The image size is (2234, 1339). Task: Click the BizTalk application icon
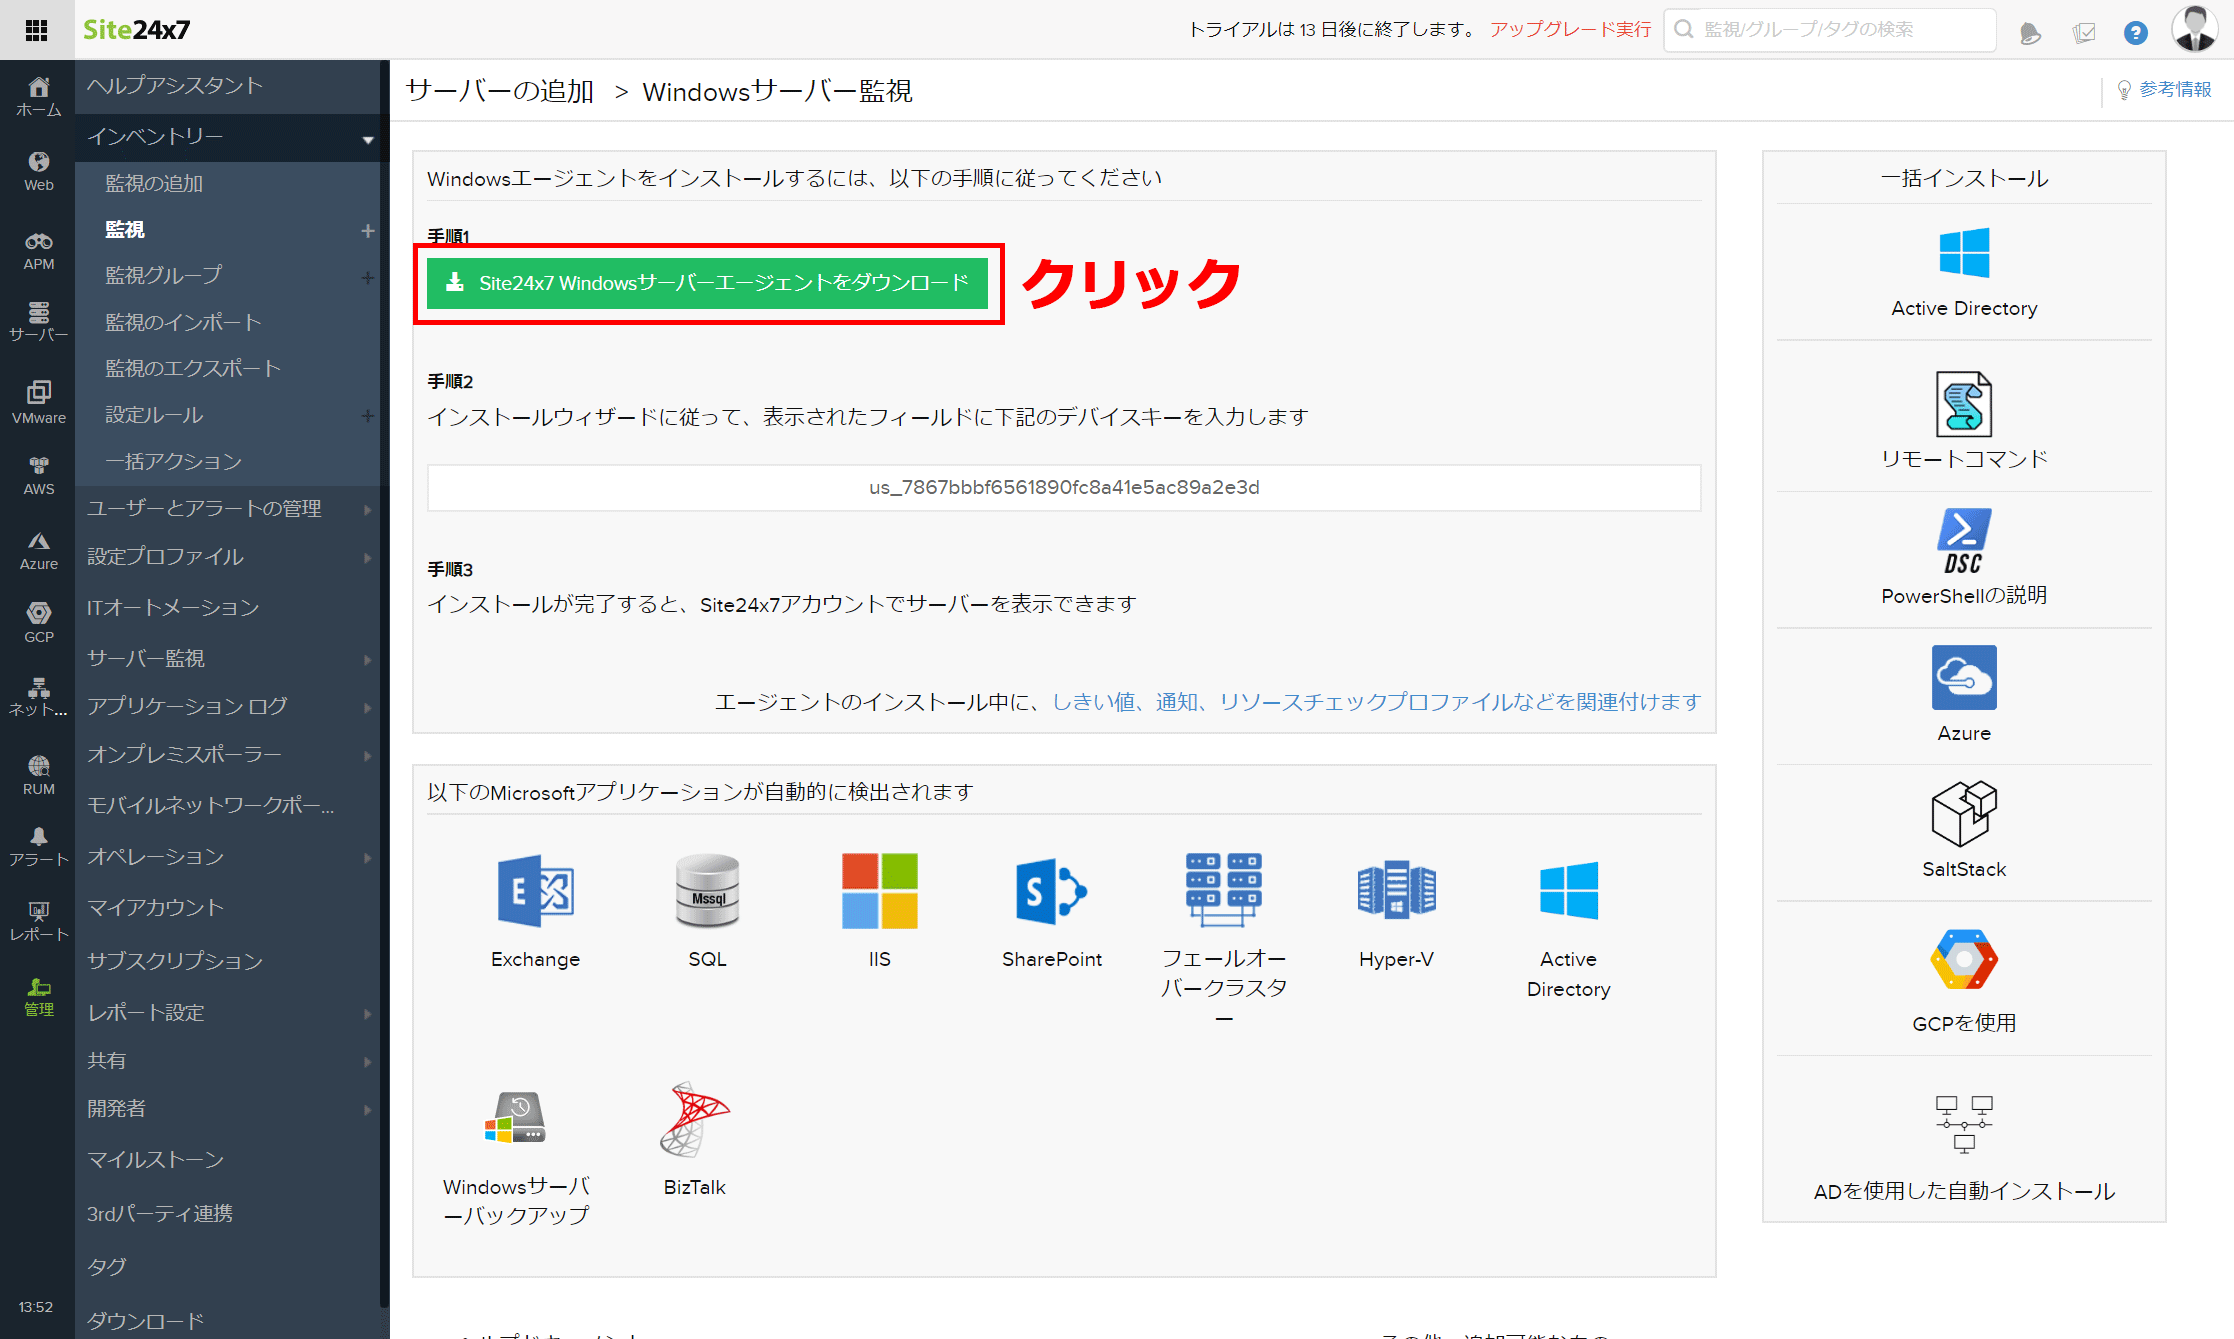[x=694, y=1119]
